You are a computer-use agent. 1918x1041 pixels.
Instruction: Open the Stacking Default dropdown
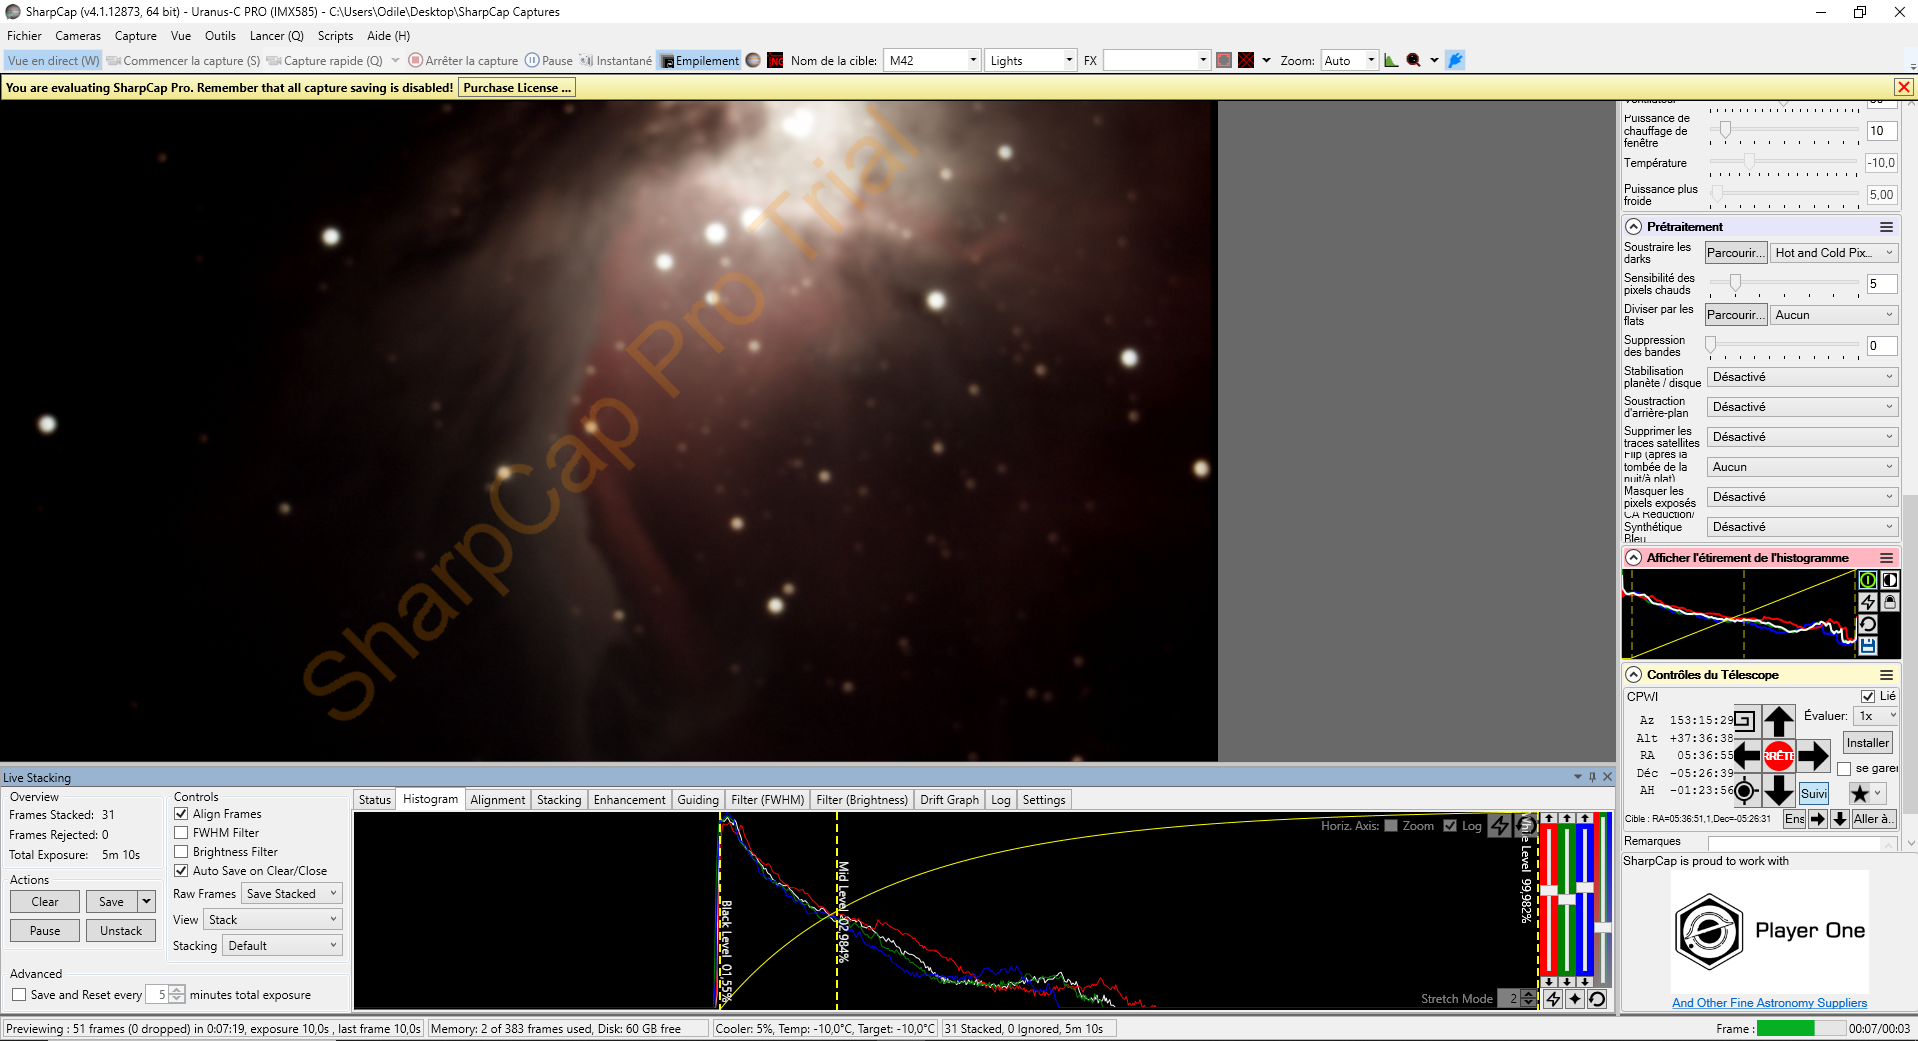pyautogui.click(x=283, y=946)
